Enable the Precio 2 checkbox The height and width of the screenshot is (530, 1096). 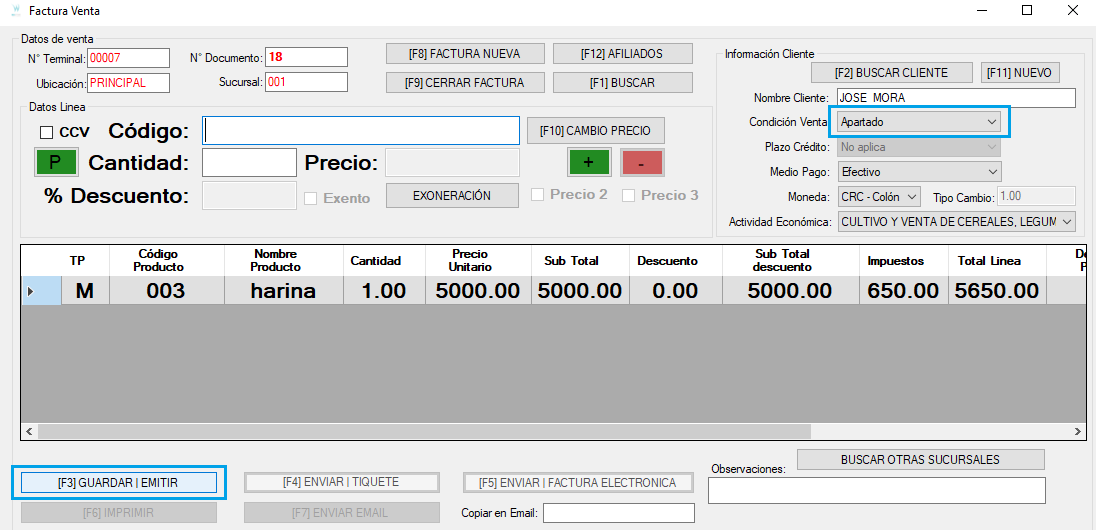[537, 195]
